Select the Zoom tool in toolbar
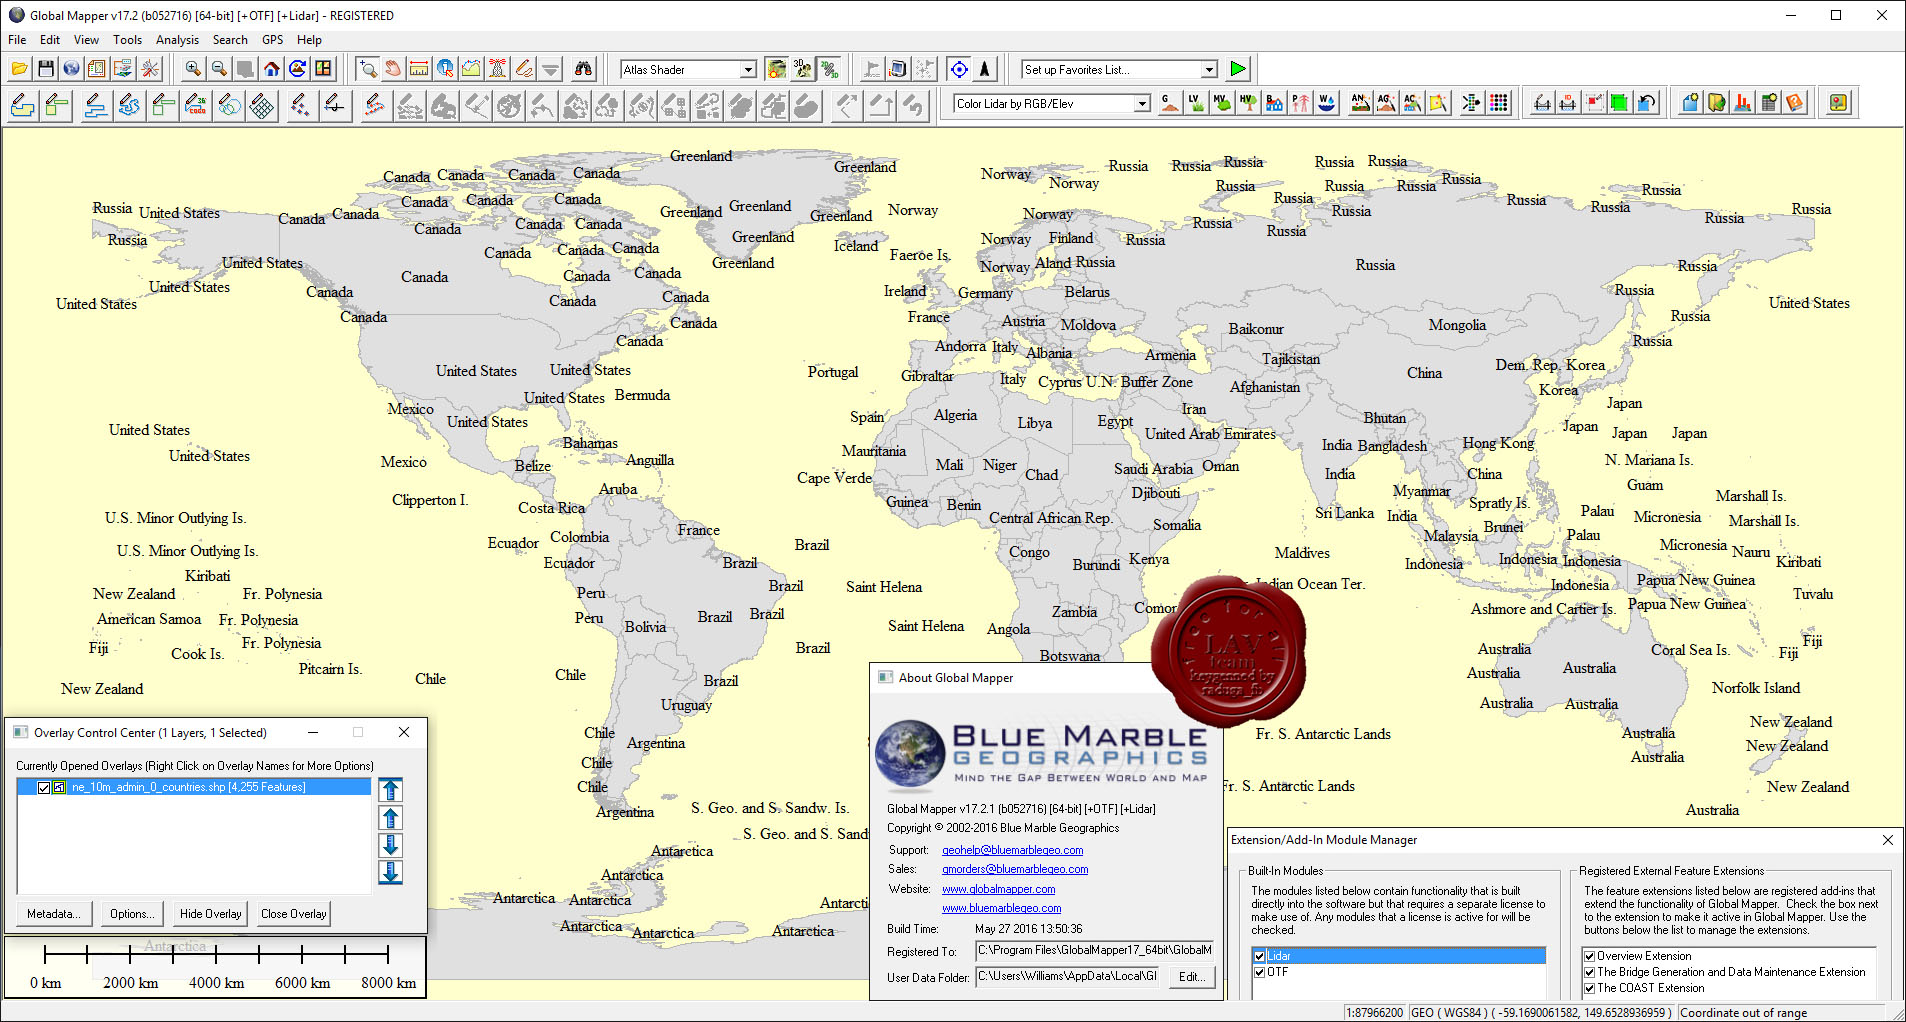 click(367, 69)
